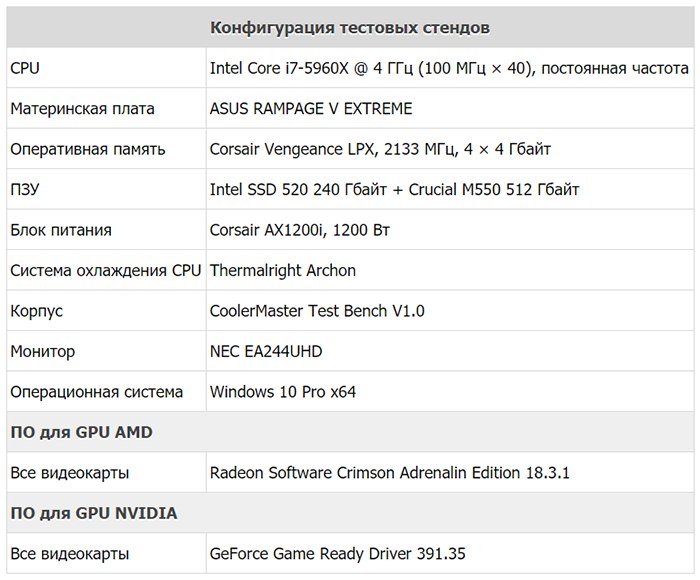Select the 'Thermalright Archon' value
The width and height of the screenshot is (700, 580).
click(x=283, y=271)
